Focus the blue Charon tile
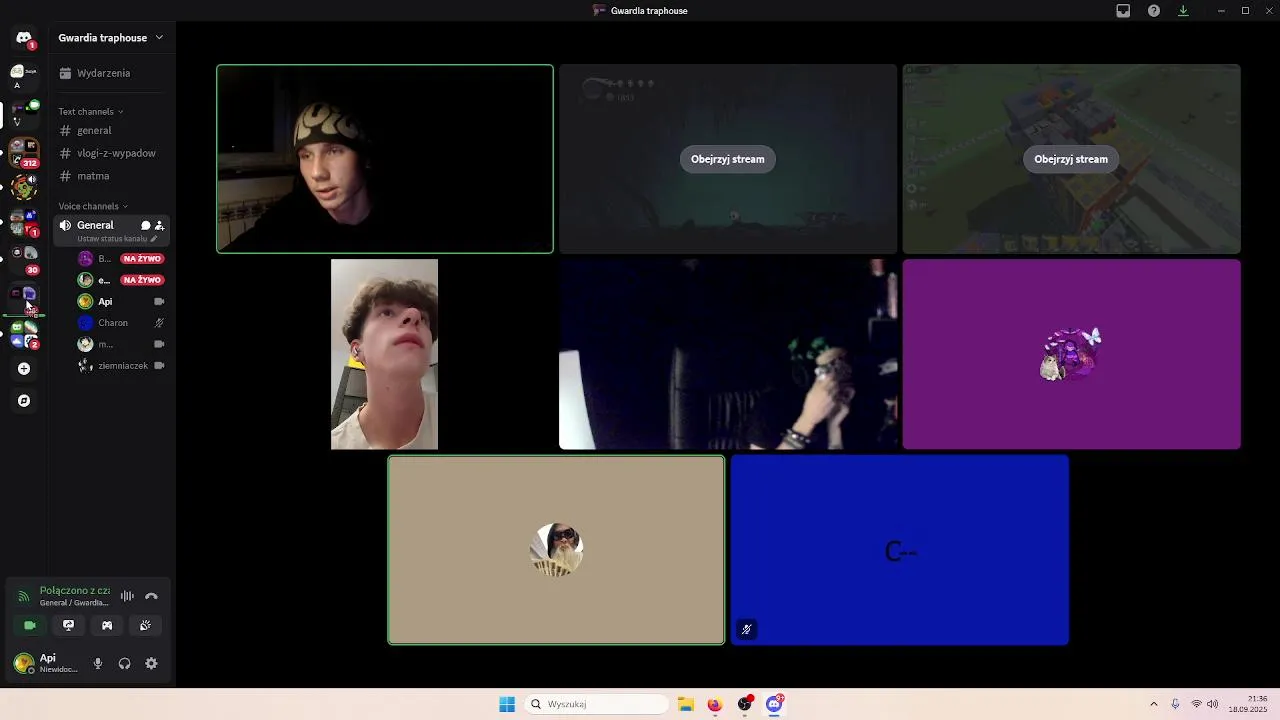 click(900, 550)
